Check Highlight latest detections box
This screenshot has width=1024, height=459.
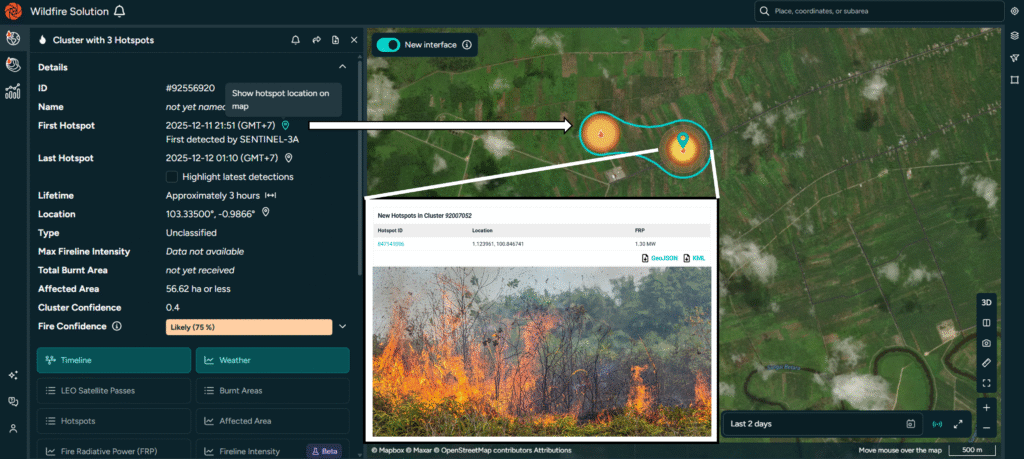click(172, 177)
